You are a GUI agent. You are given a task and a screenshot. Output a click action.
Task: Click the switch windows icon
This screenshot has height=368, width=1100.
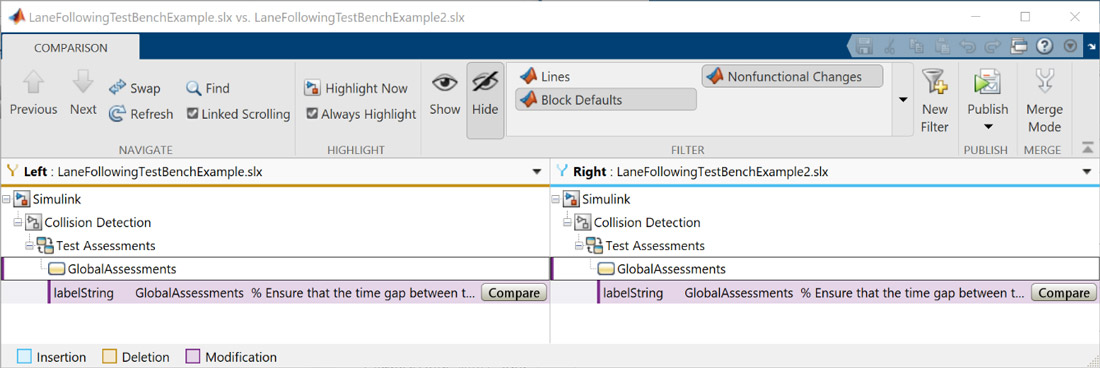coord(1019,46)
